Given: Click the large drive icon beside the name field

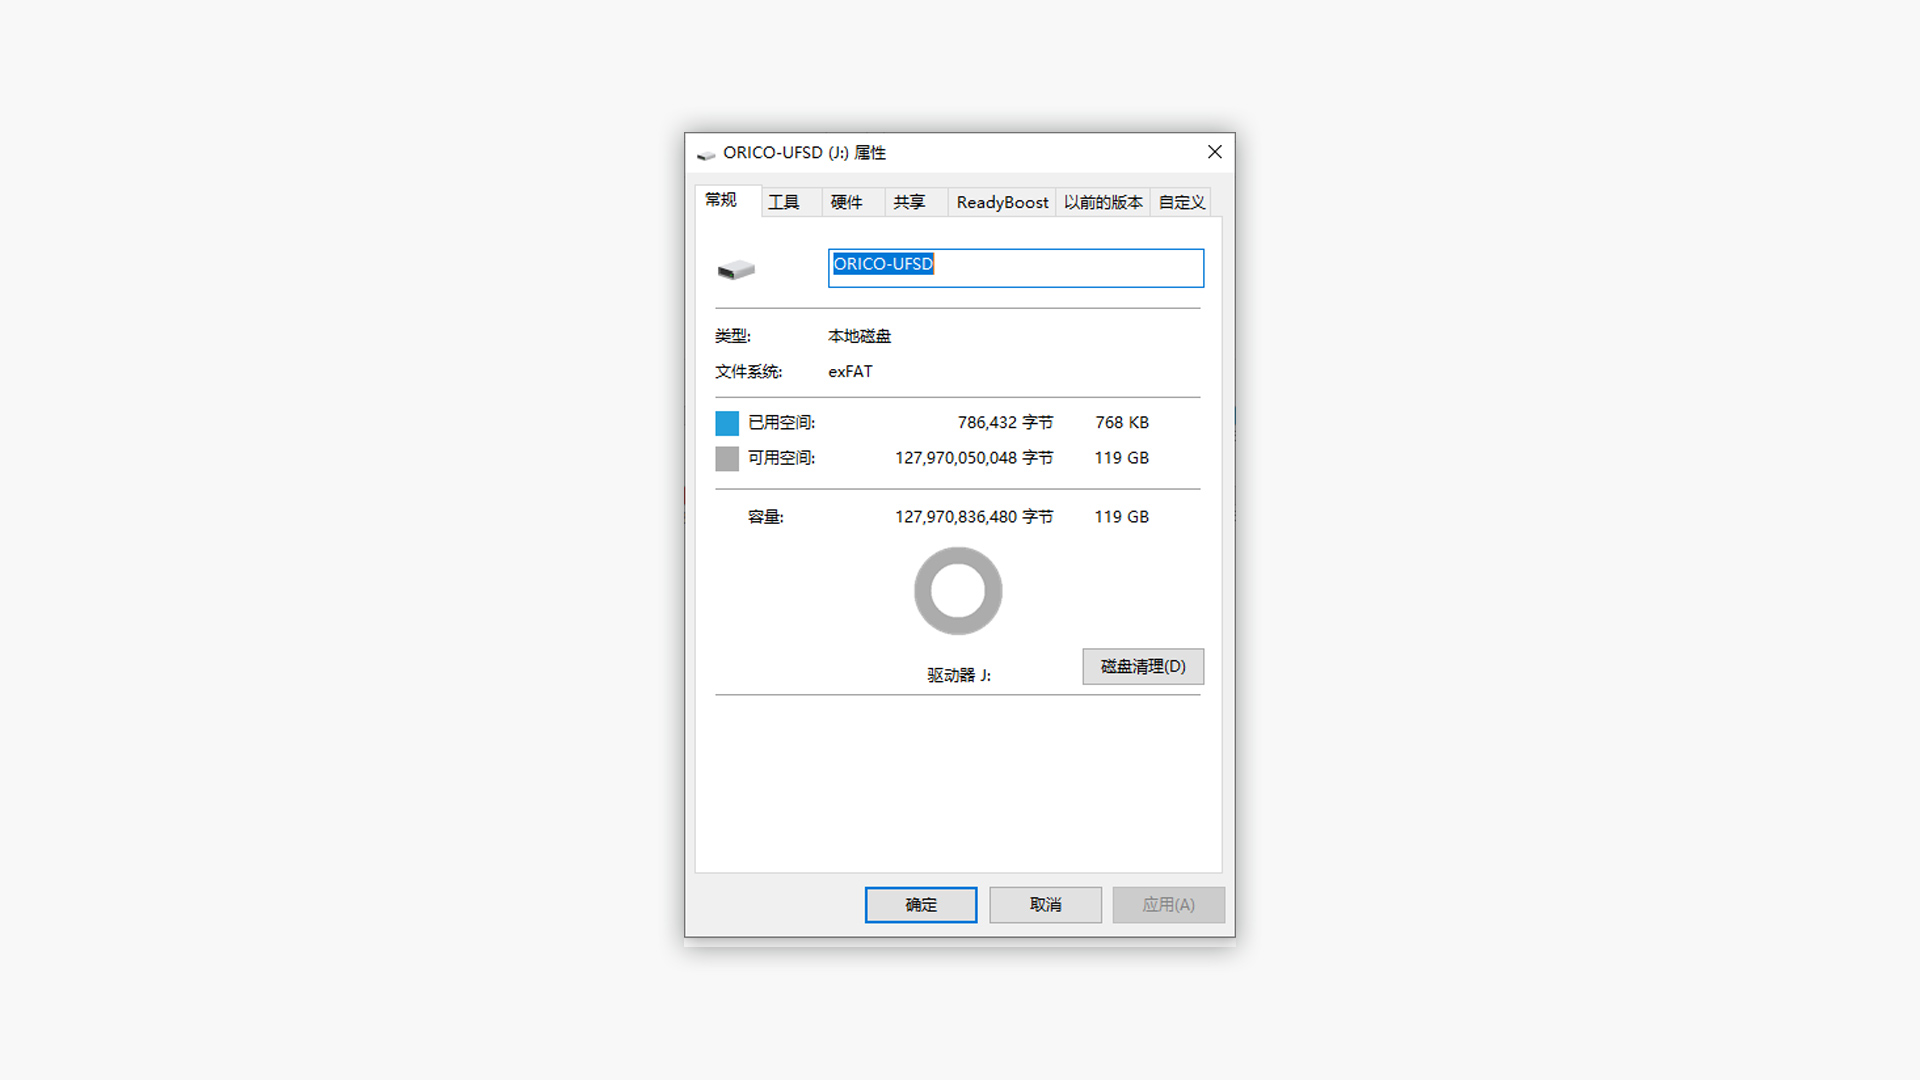Looking at the screenshot, I should click(736, 270).
